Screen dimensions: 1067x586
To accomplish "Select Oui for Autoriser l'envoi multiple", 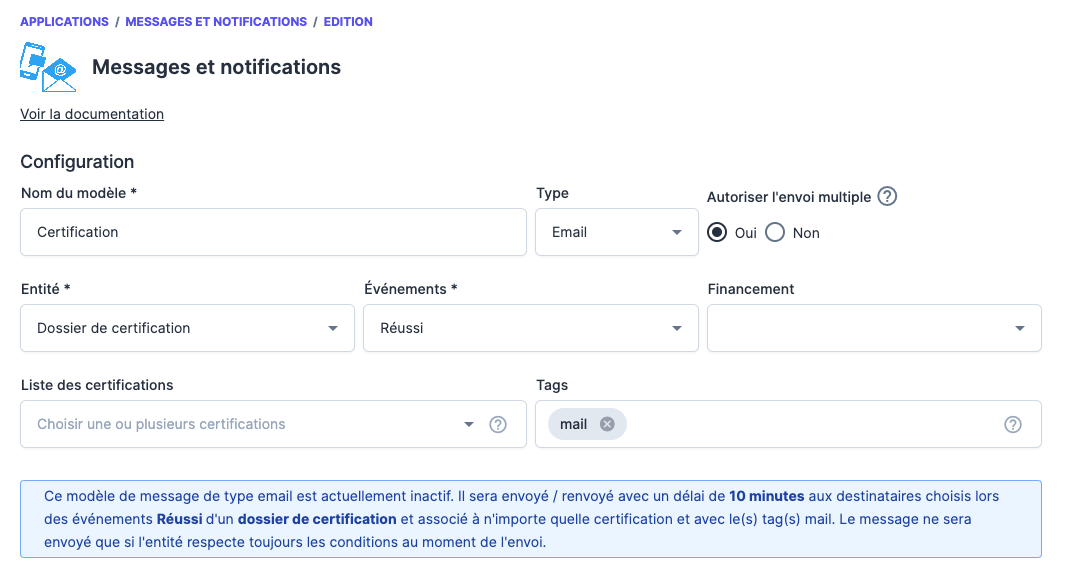I will click(717, 233).
